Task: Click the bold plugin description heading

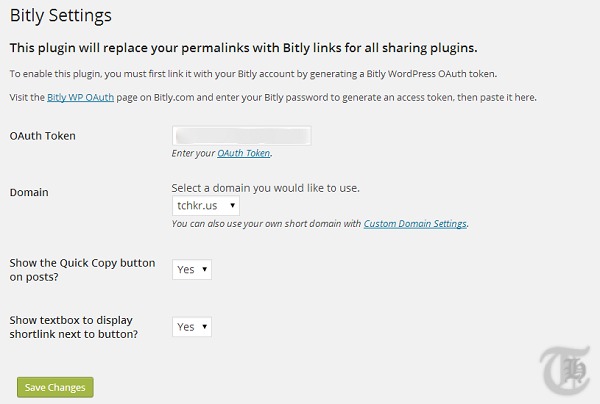Action: pos(243,48)
